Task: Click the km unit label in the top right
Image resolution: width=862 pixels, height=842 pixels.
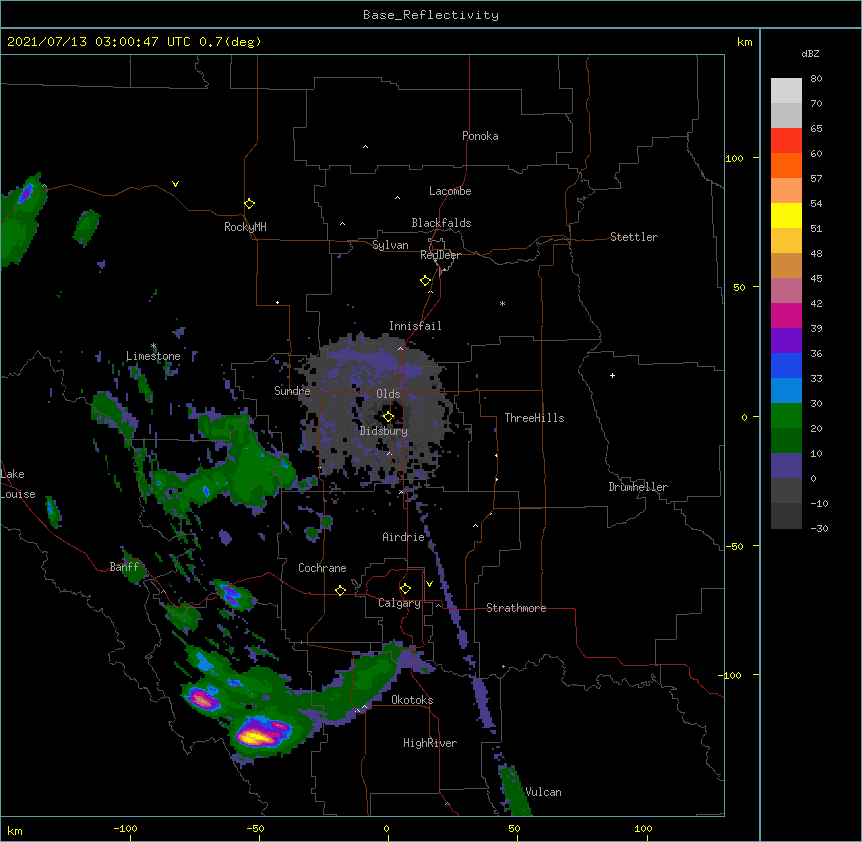Action: tap(744, 42)
